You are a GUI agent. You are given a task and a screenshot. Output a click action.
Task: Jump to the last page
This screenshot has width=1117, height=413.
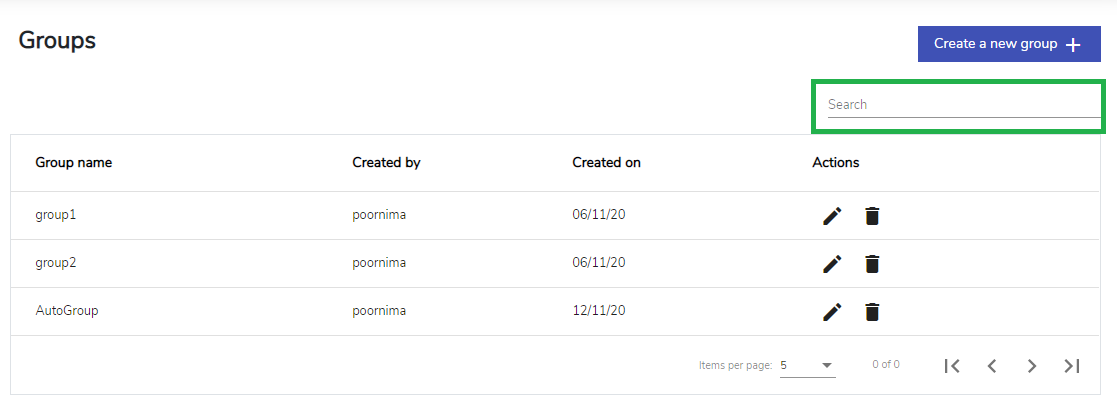(x=1072, y=366)
